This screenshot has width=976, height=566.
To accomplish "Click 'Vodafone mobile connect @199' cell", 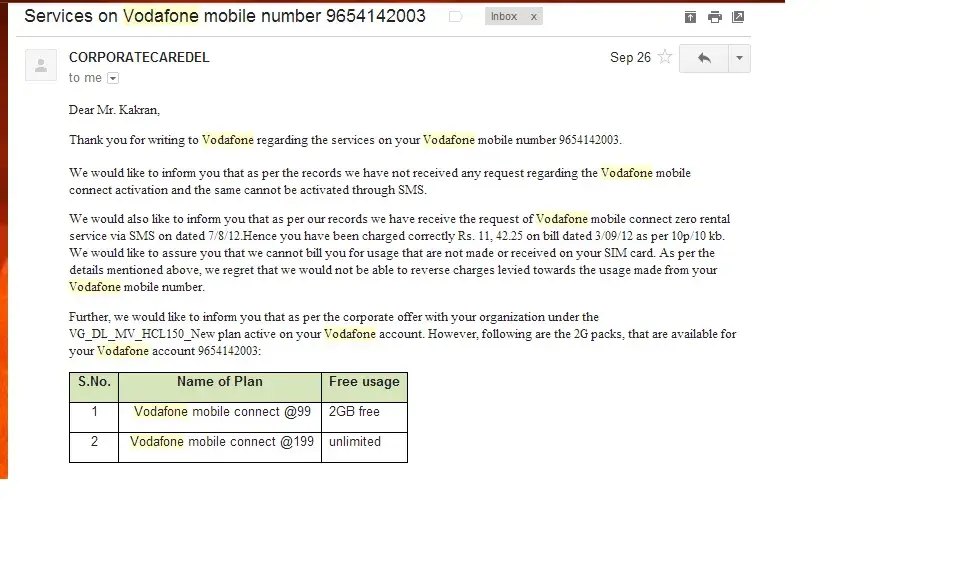I will tap(220, 447).
